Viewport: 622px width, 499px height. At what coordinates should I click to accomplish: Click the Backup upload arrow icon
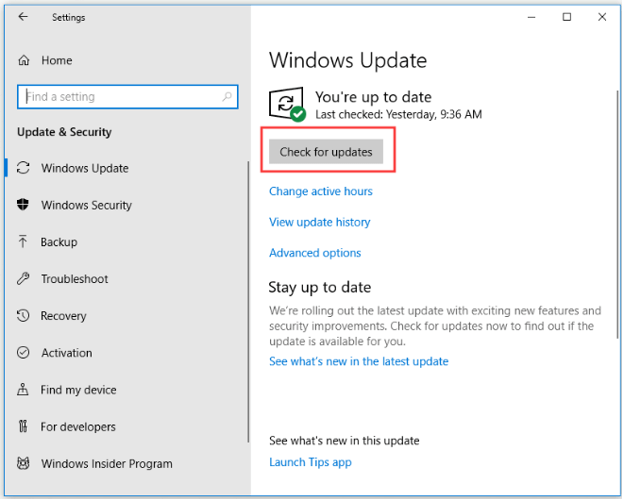pos(23,242)
